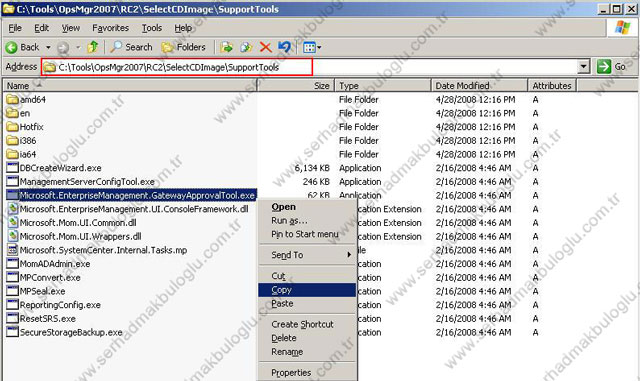
Task: Select the ResetSRS.exe file icon
Action: click(13, 319)
